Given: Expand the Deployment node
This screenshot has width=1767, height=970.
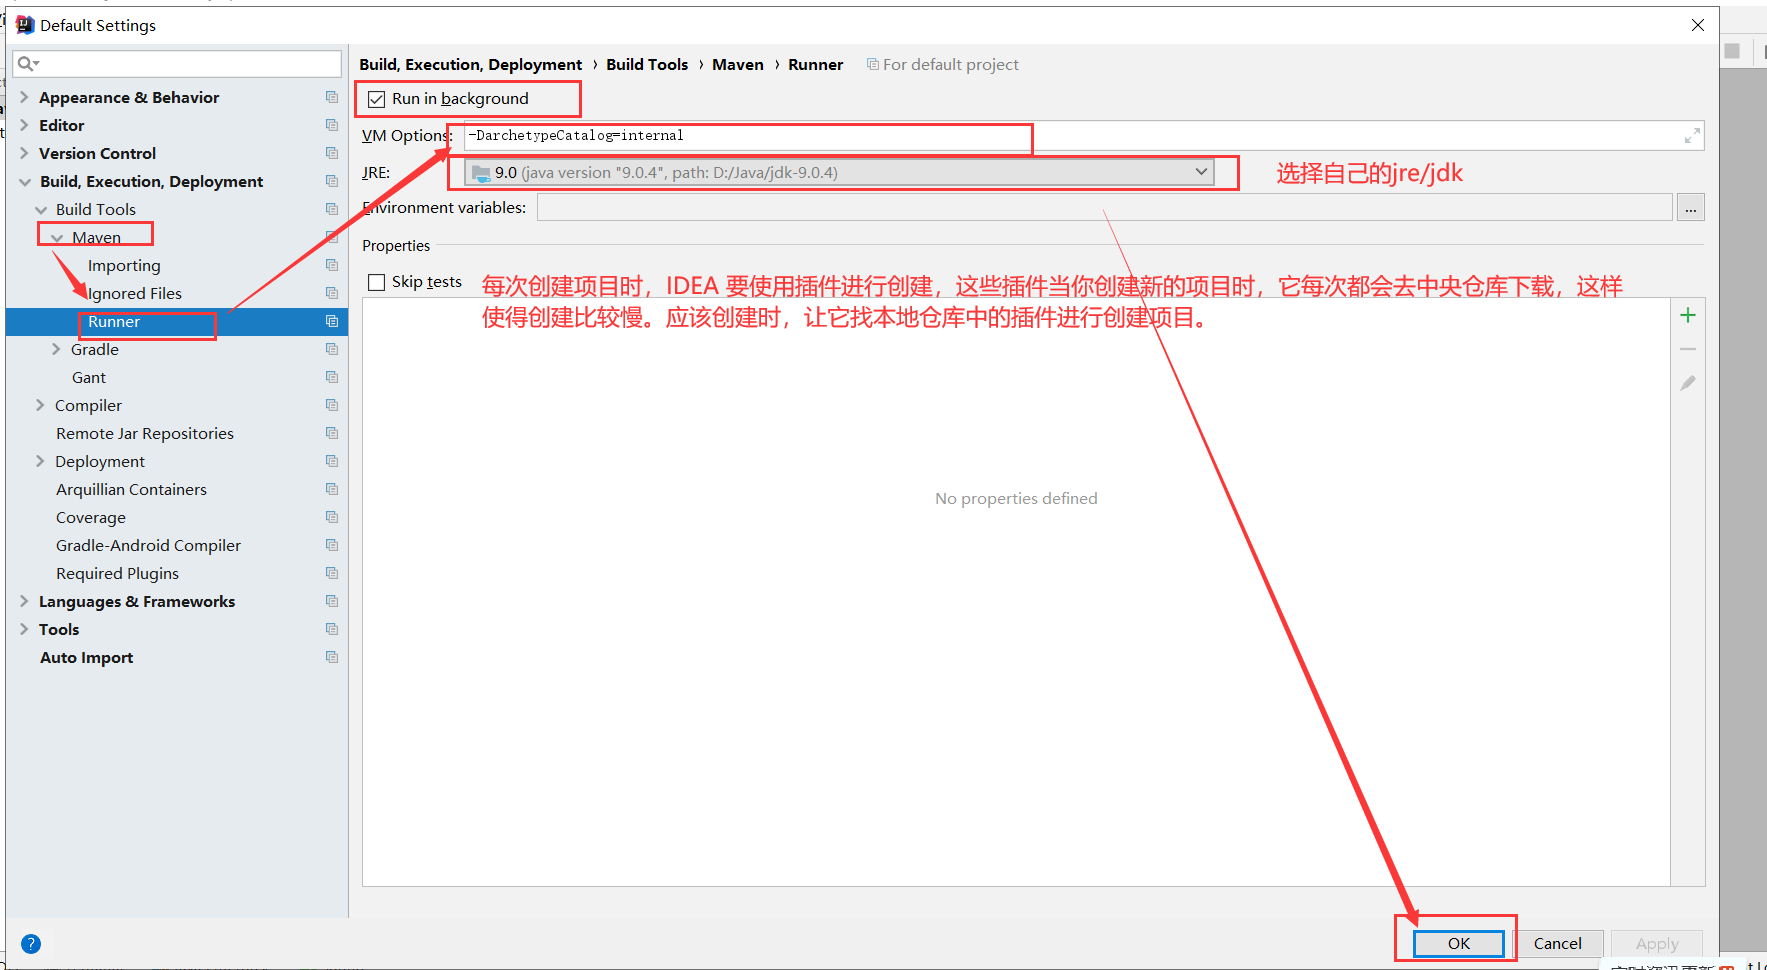Looking at the screenshot, I should click(40, 461).
